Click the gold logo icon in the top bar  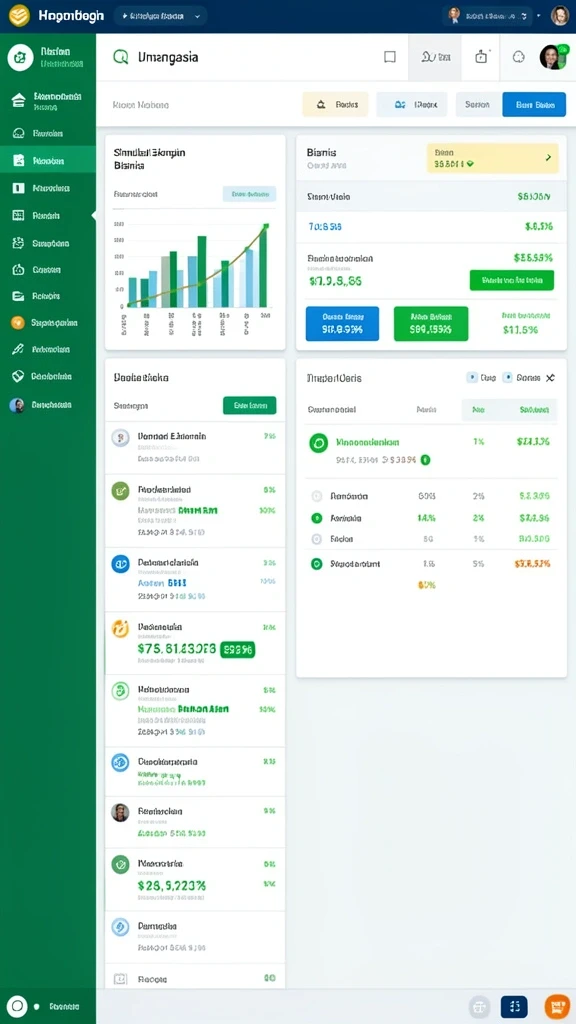[x=19, y=16]
